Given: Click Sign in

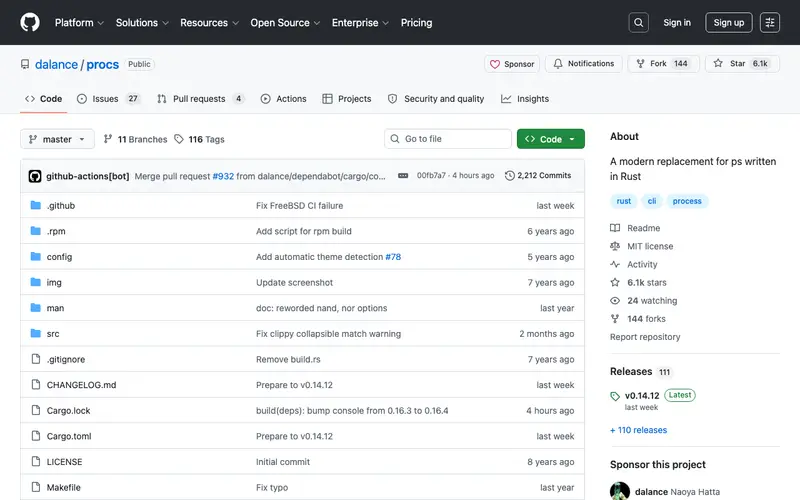Looking at the screenshot, I should 677,22.
